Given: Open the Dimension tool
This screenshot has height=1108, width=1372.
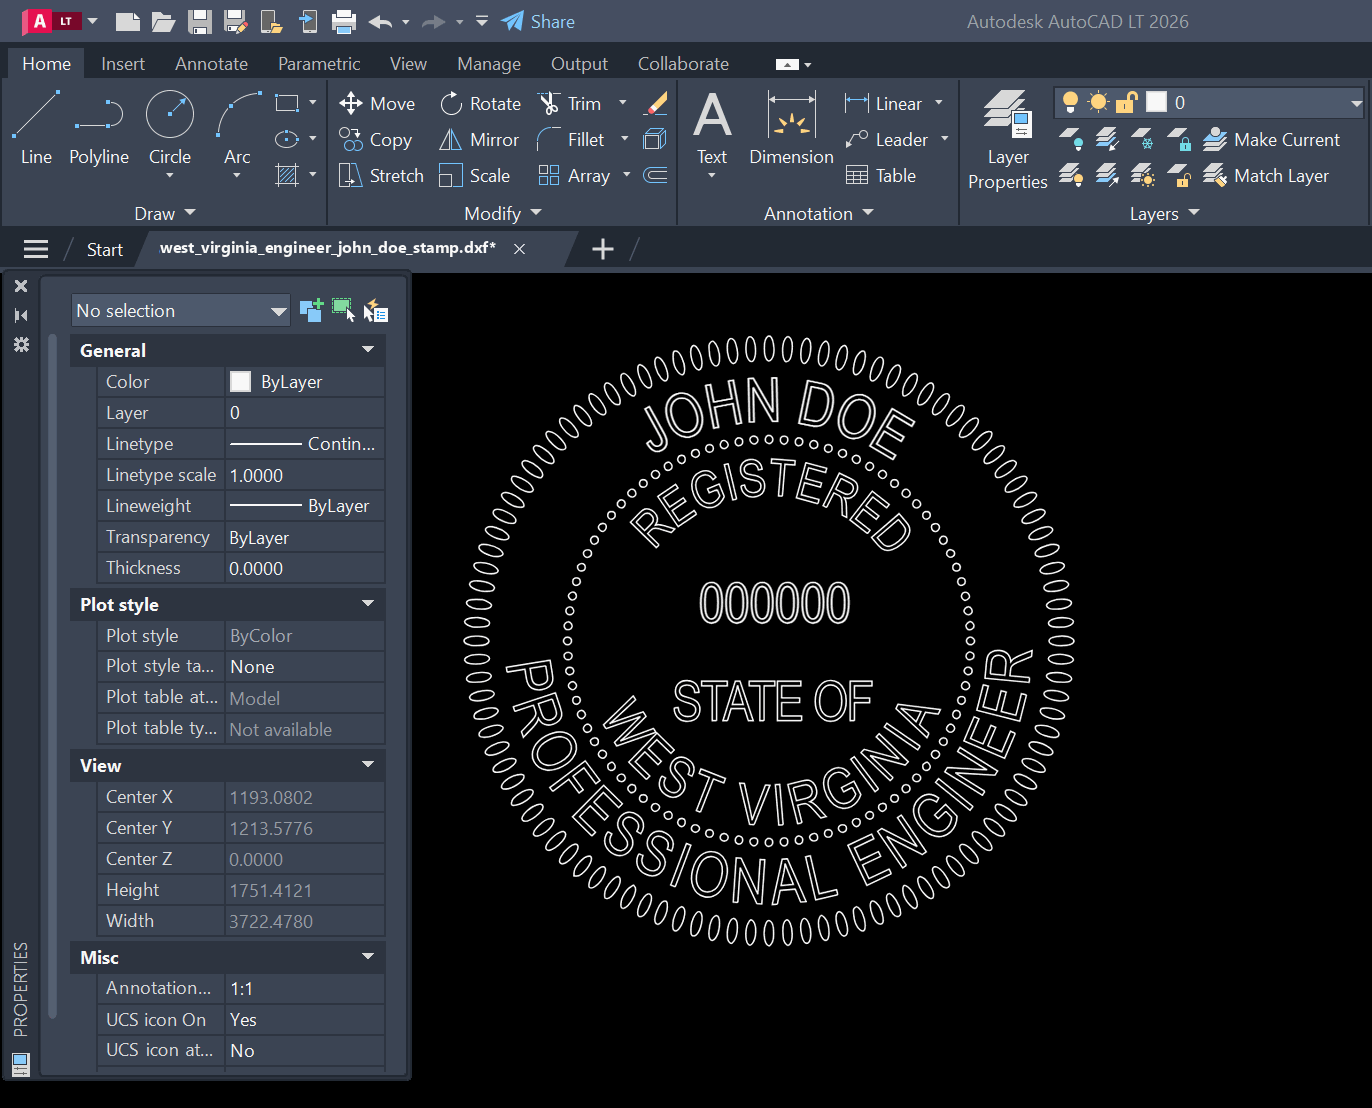Looking at the screenshot, I should [791, 127].
